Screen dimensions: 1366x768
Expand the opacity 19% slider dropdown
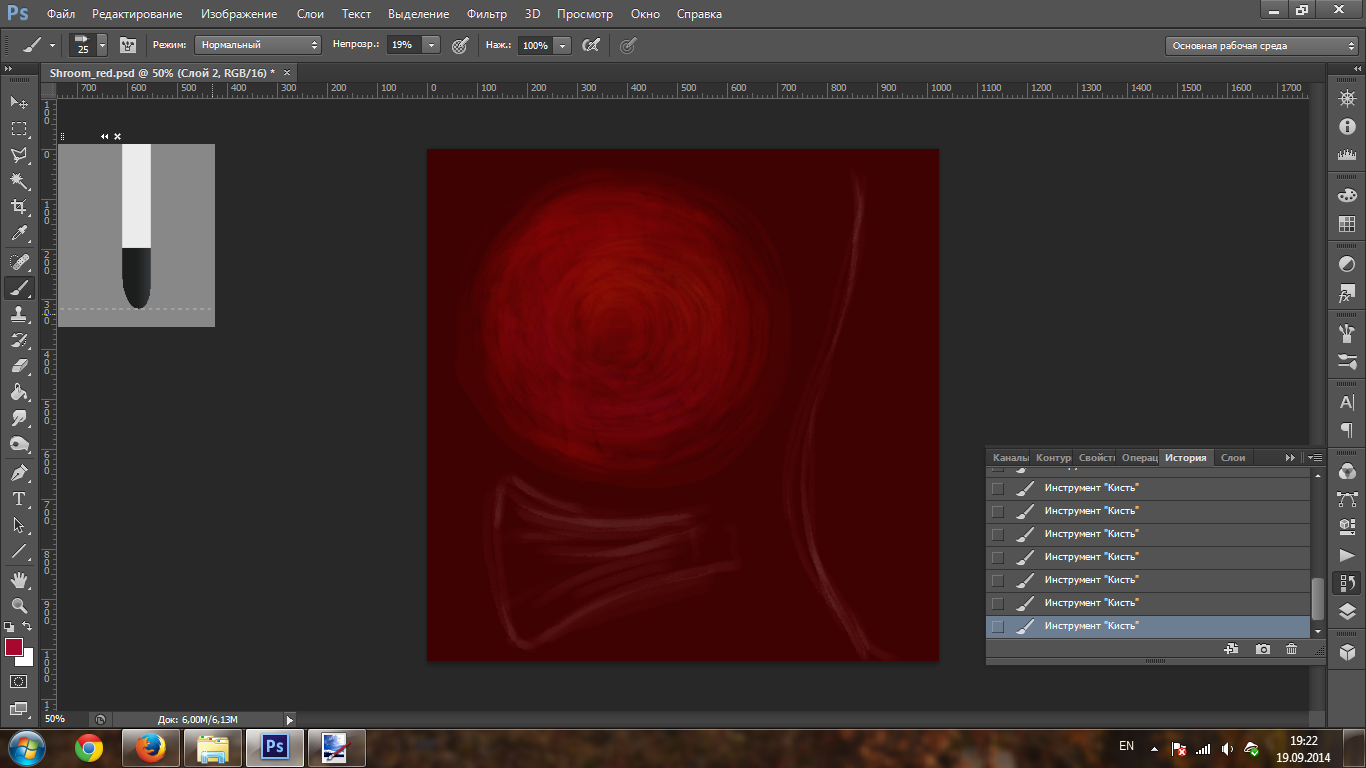(431, 45)
